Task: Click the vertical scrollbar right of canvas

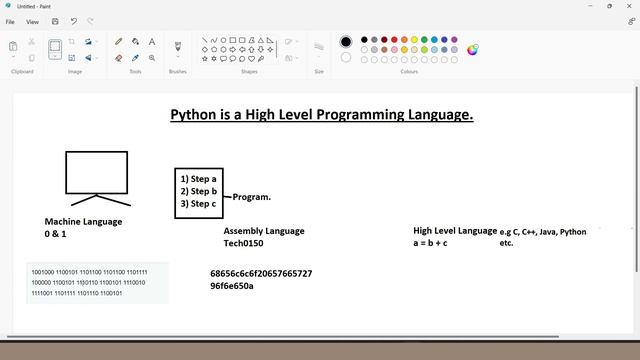Action: [x=636, y=179]
